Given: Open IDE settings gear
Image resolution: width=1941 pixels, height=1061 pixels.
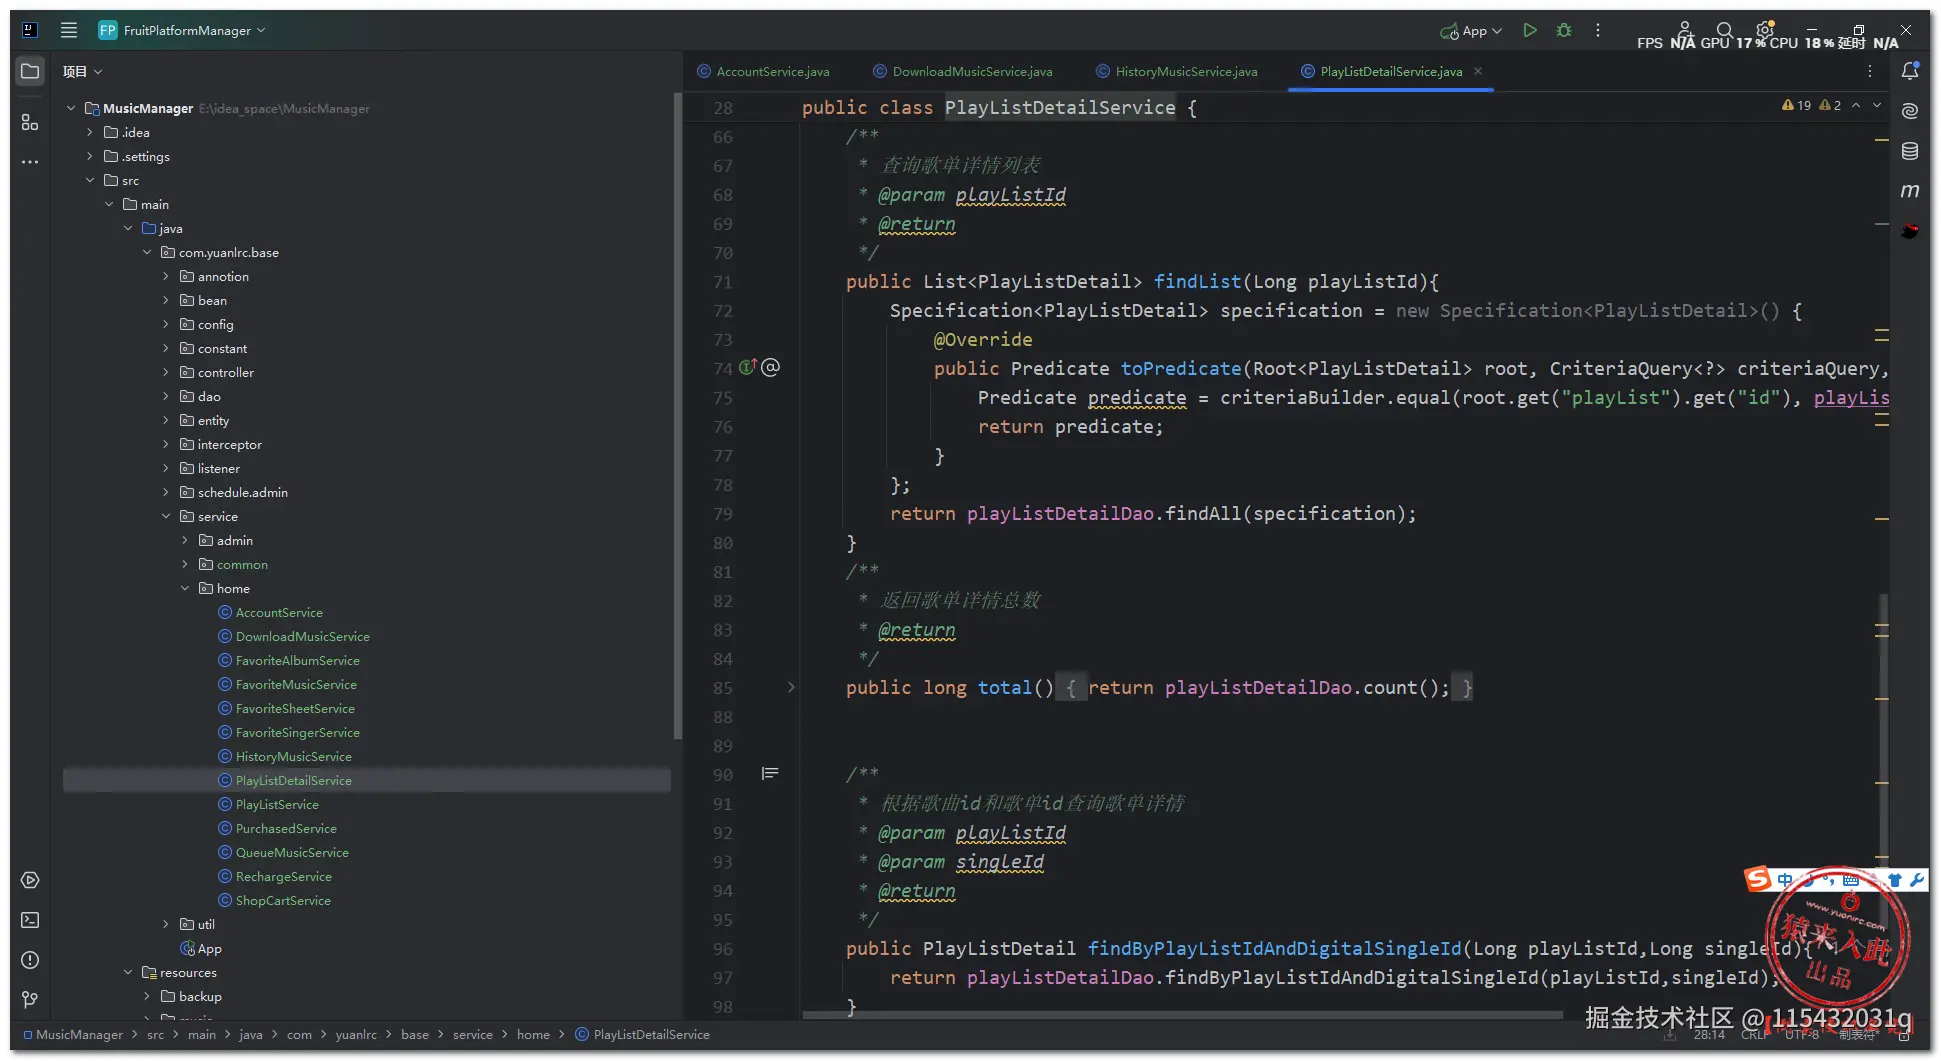Looking at the screenshot, I should pyautogui.click(x=1765, y=29).
